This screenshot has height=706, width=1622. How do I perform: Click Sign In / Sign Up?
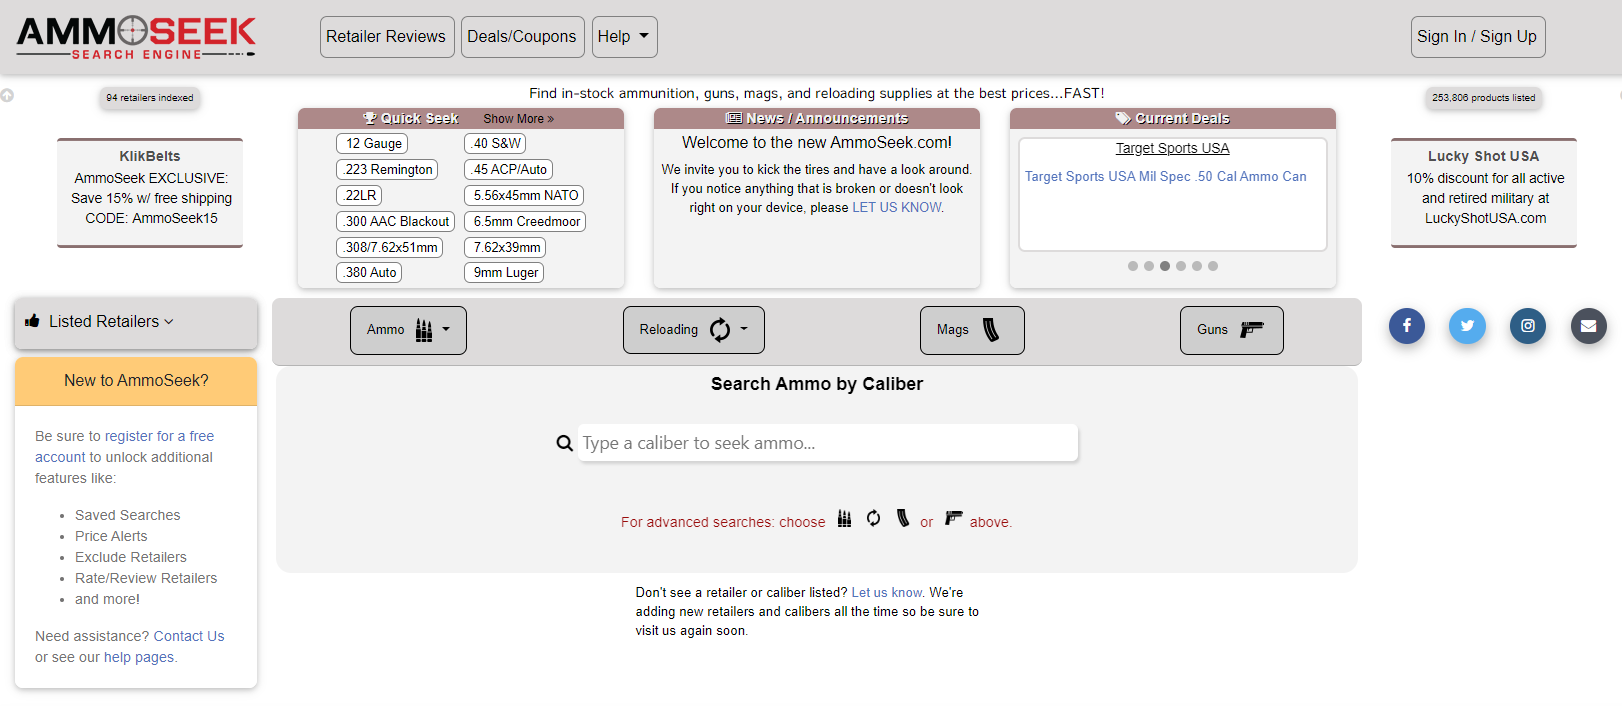click(x=1478, y=37)
